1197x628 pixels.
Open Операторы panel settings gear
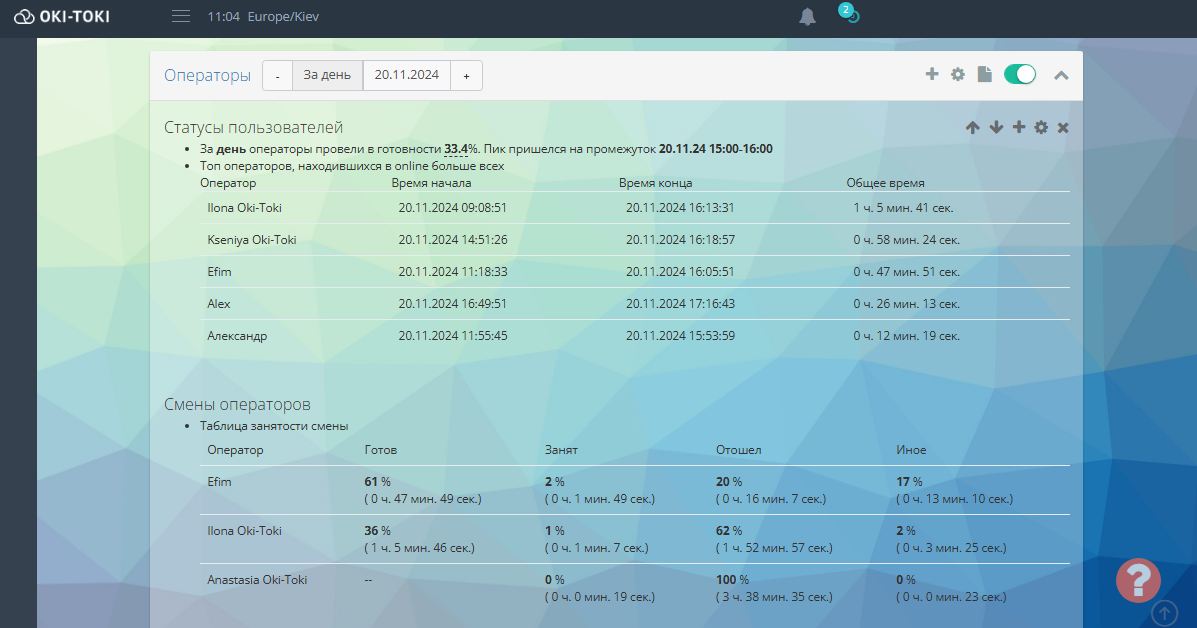[958, 74]
